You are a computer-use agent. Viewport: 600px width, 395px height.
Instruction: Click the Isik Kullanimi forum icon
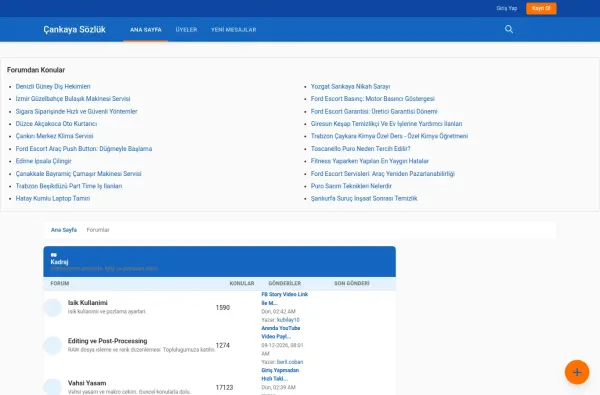pos(52,307)
